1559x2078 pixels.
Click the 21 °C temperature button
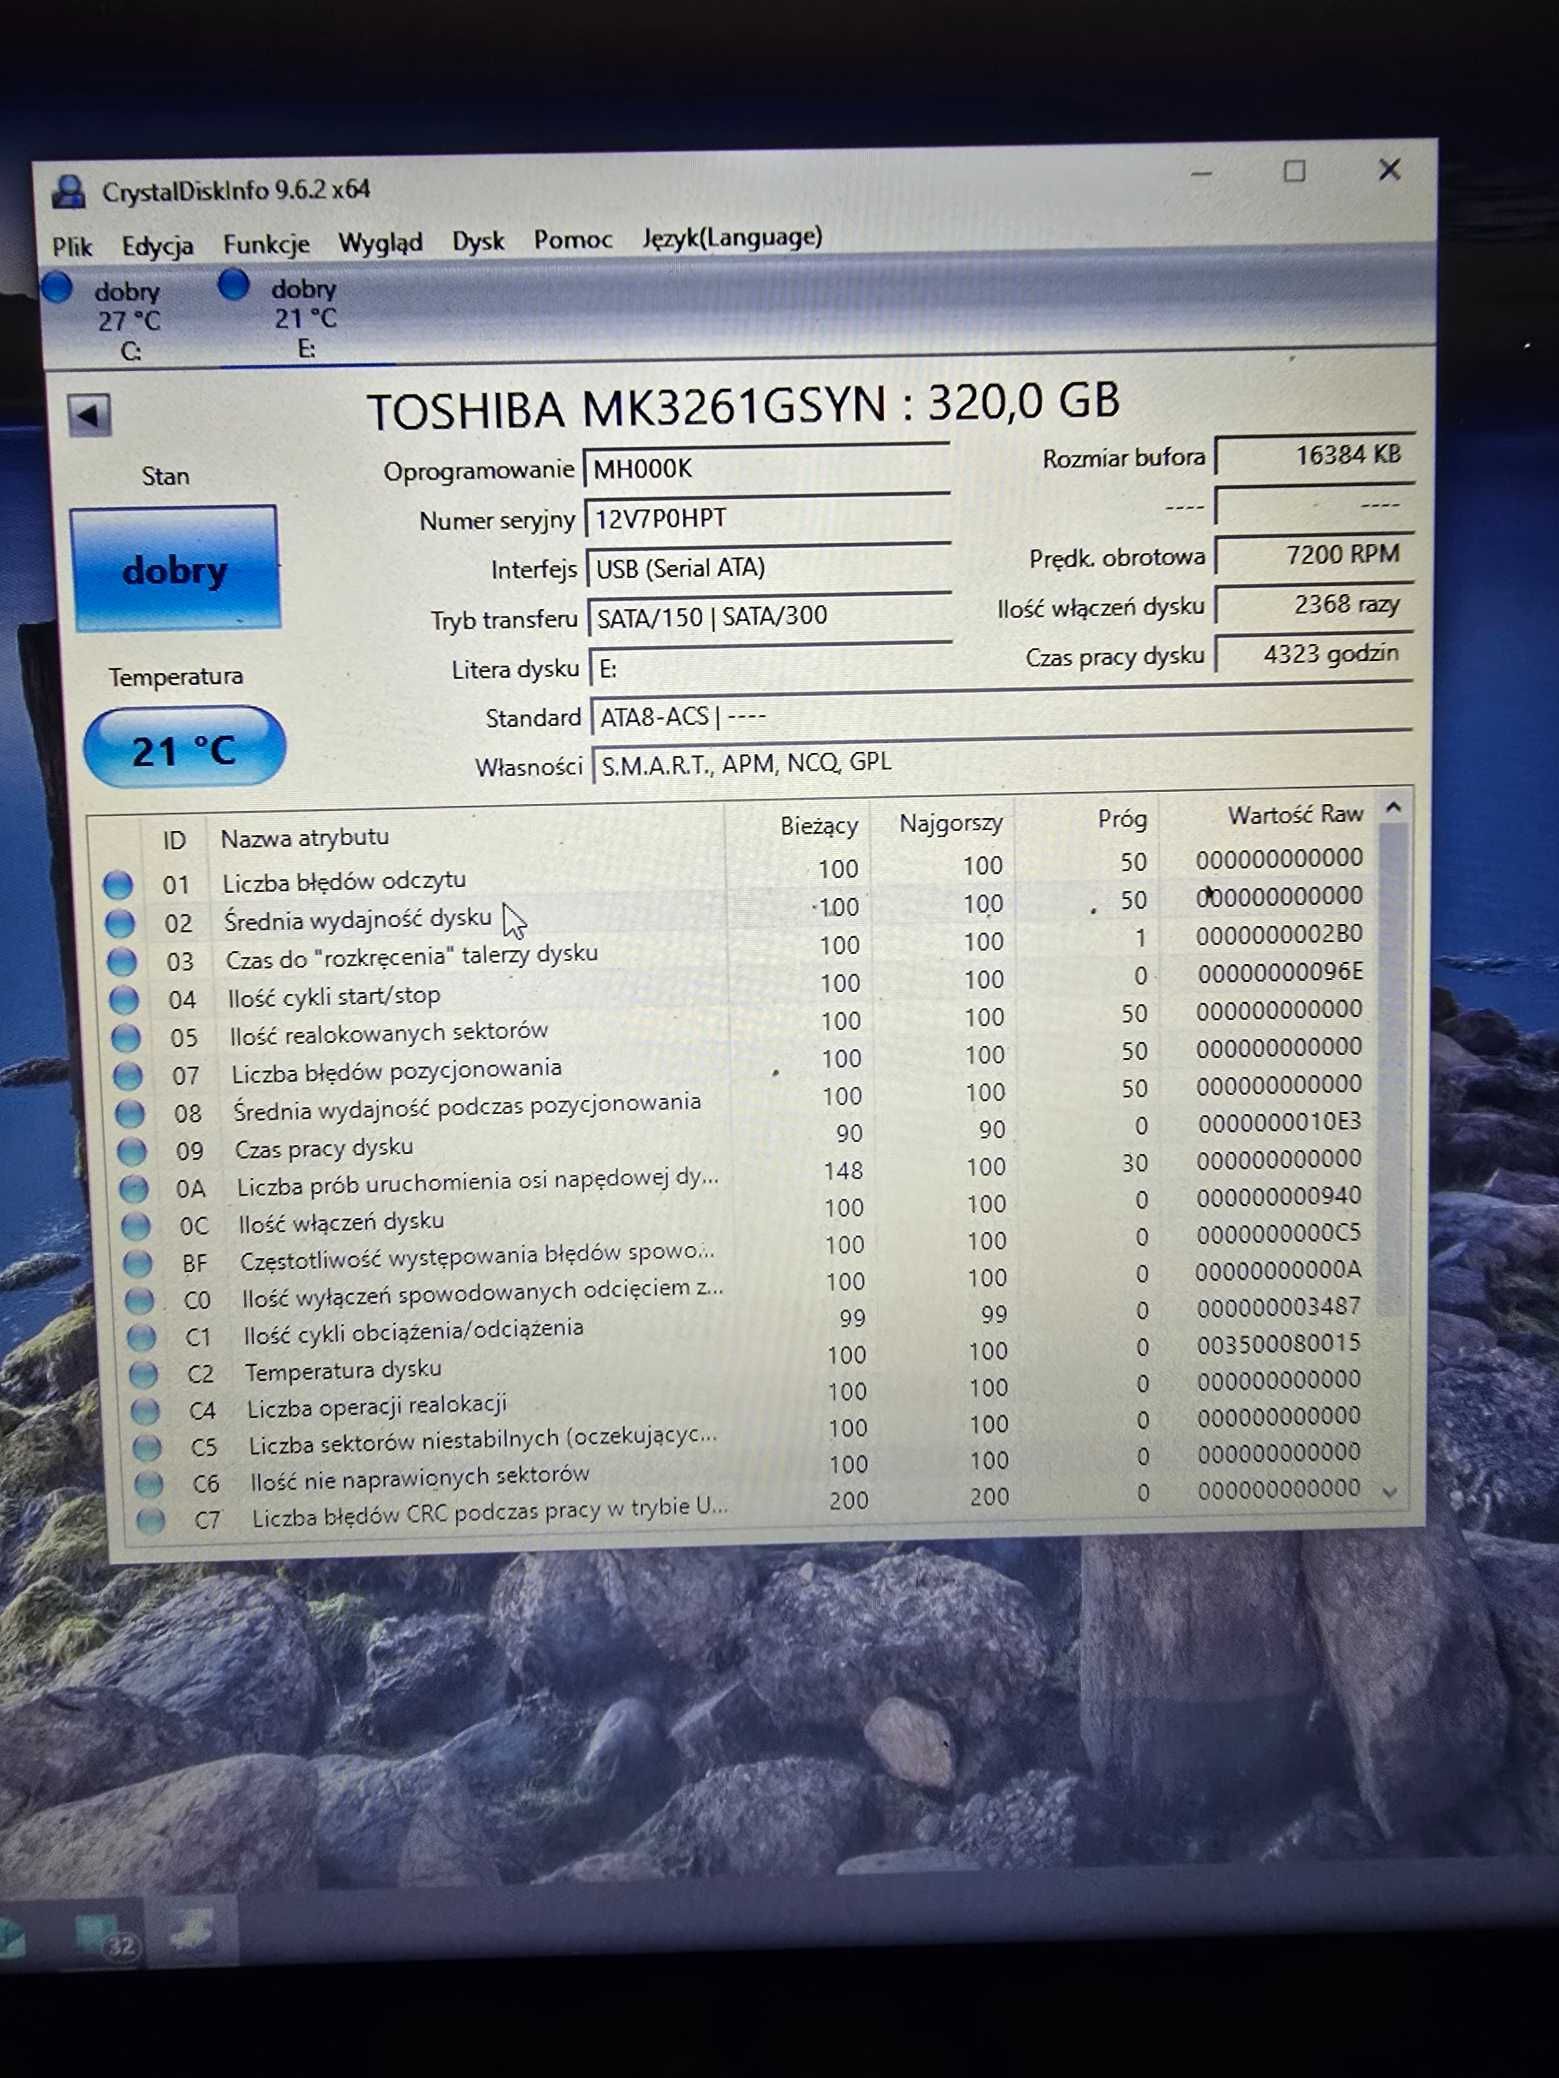pyautogui.click(x=184, y=748)
